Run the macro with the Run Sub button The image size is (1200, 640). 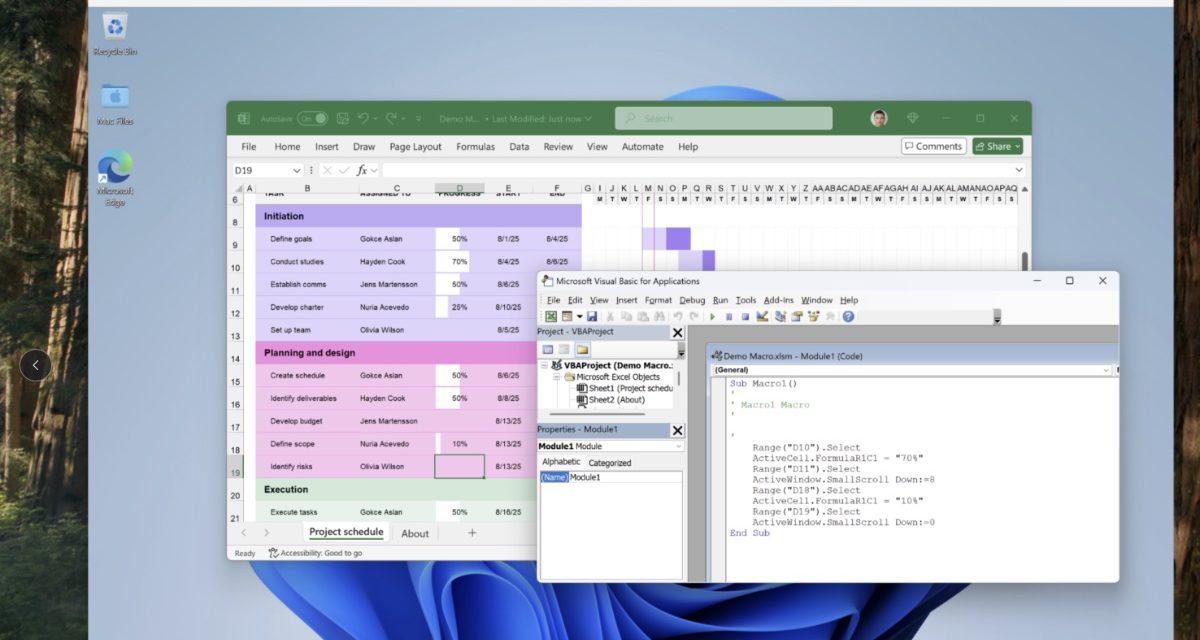pyautogui.click(x=712, y=317)
